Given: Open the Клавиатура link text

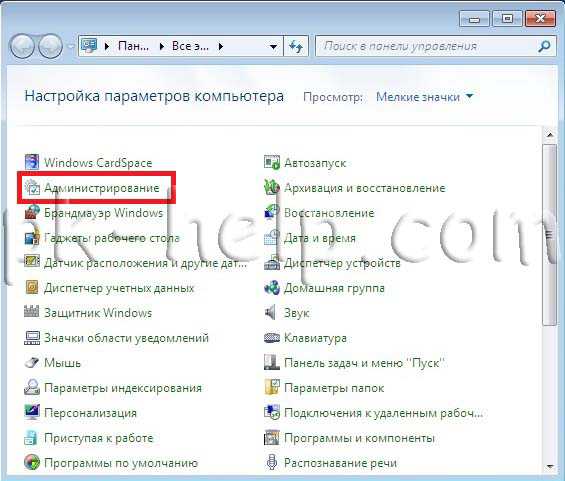Looking at the screenshot, I should 315,338.
